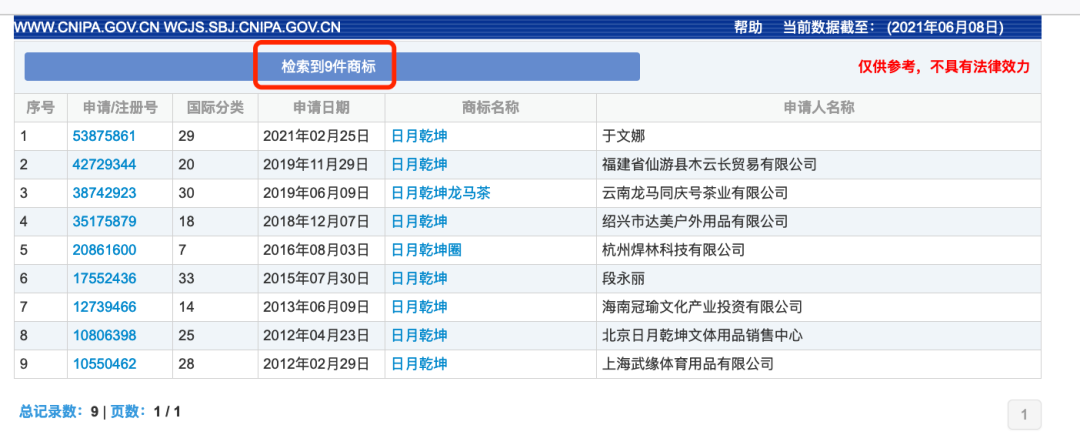Open 日月乾坤 trademark dated 2013年06月09日
Screen dimensions: 1080x445
point(419,307)
